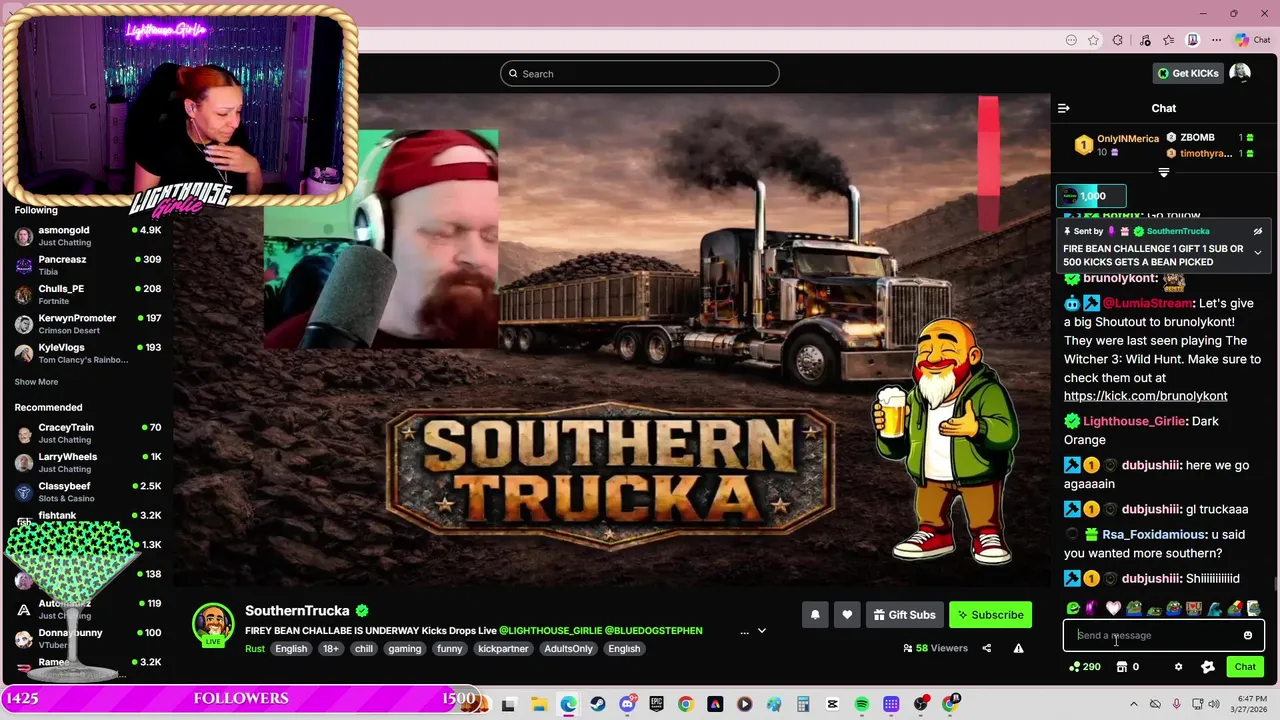Show hidden system tray icons
The image size is (1280, 720).
1135,704
